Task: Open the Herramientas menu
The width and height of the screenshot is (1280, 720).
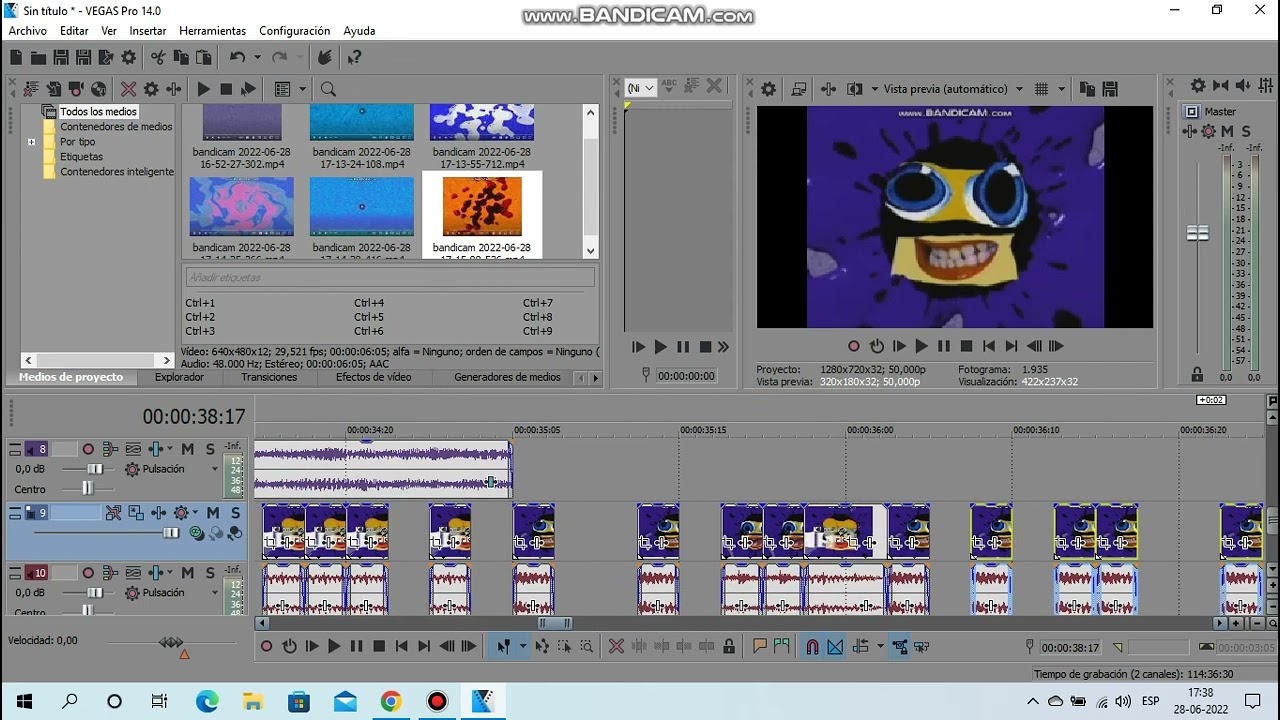Action: [x=212, y=31]
